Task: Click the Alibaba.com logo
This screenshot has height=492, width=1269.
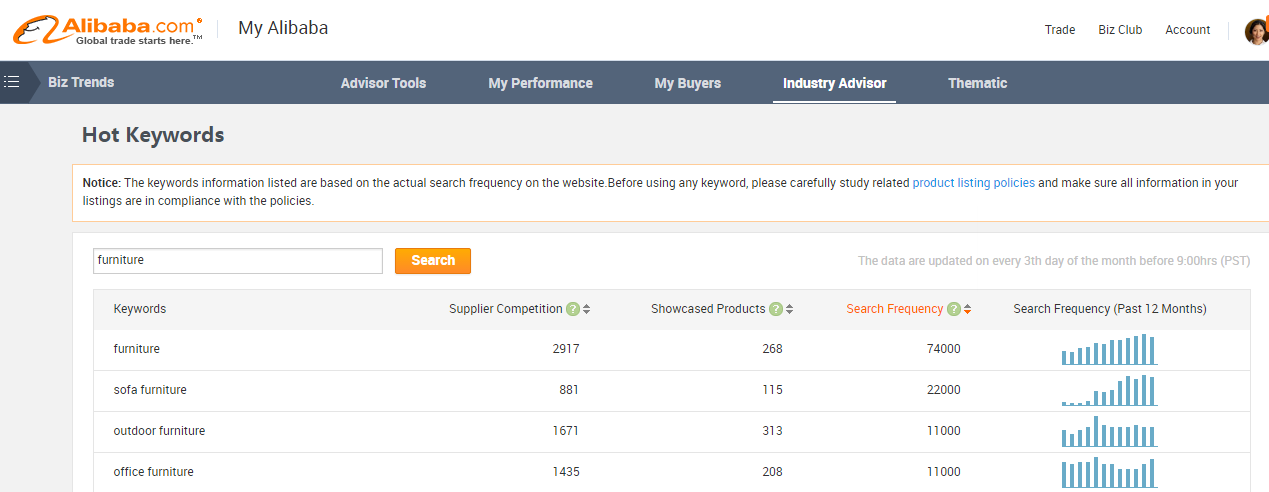Action: (108, 29)
